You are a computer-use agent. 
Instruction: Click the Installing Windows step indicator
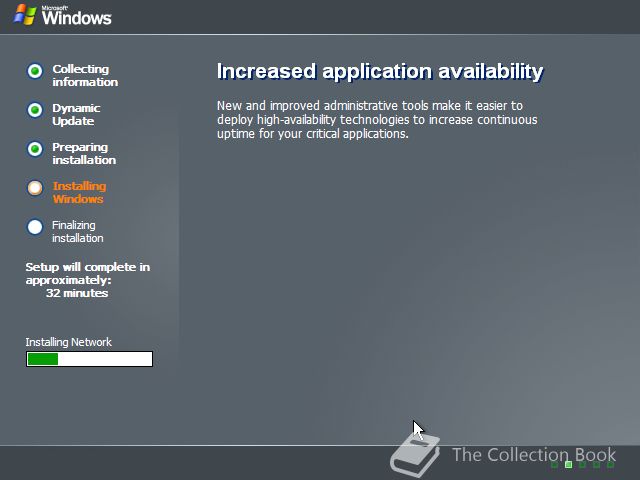tap(35, 188)
